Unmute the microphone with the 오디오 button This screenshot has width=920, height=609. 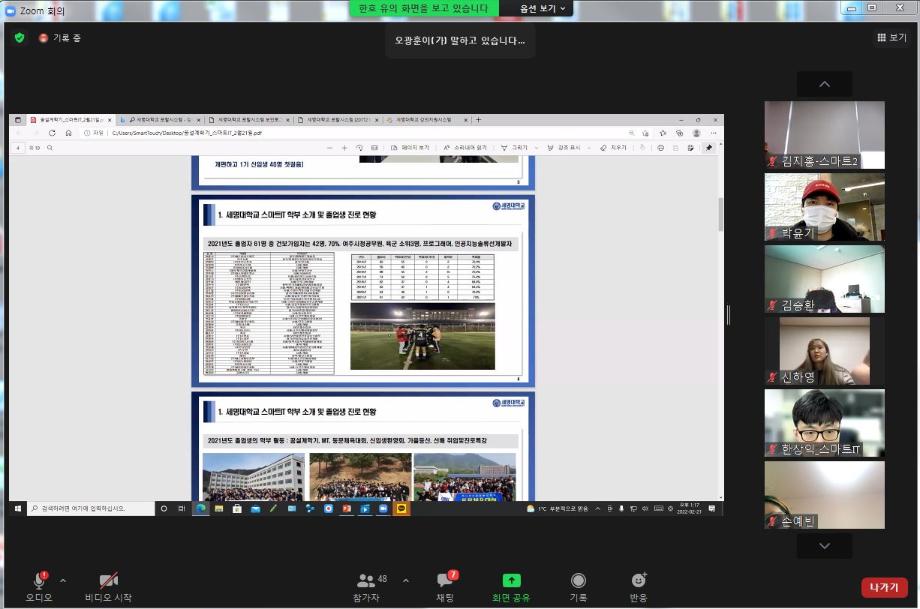[39, 581]
